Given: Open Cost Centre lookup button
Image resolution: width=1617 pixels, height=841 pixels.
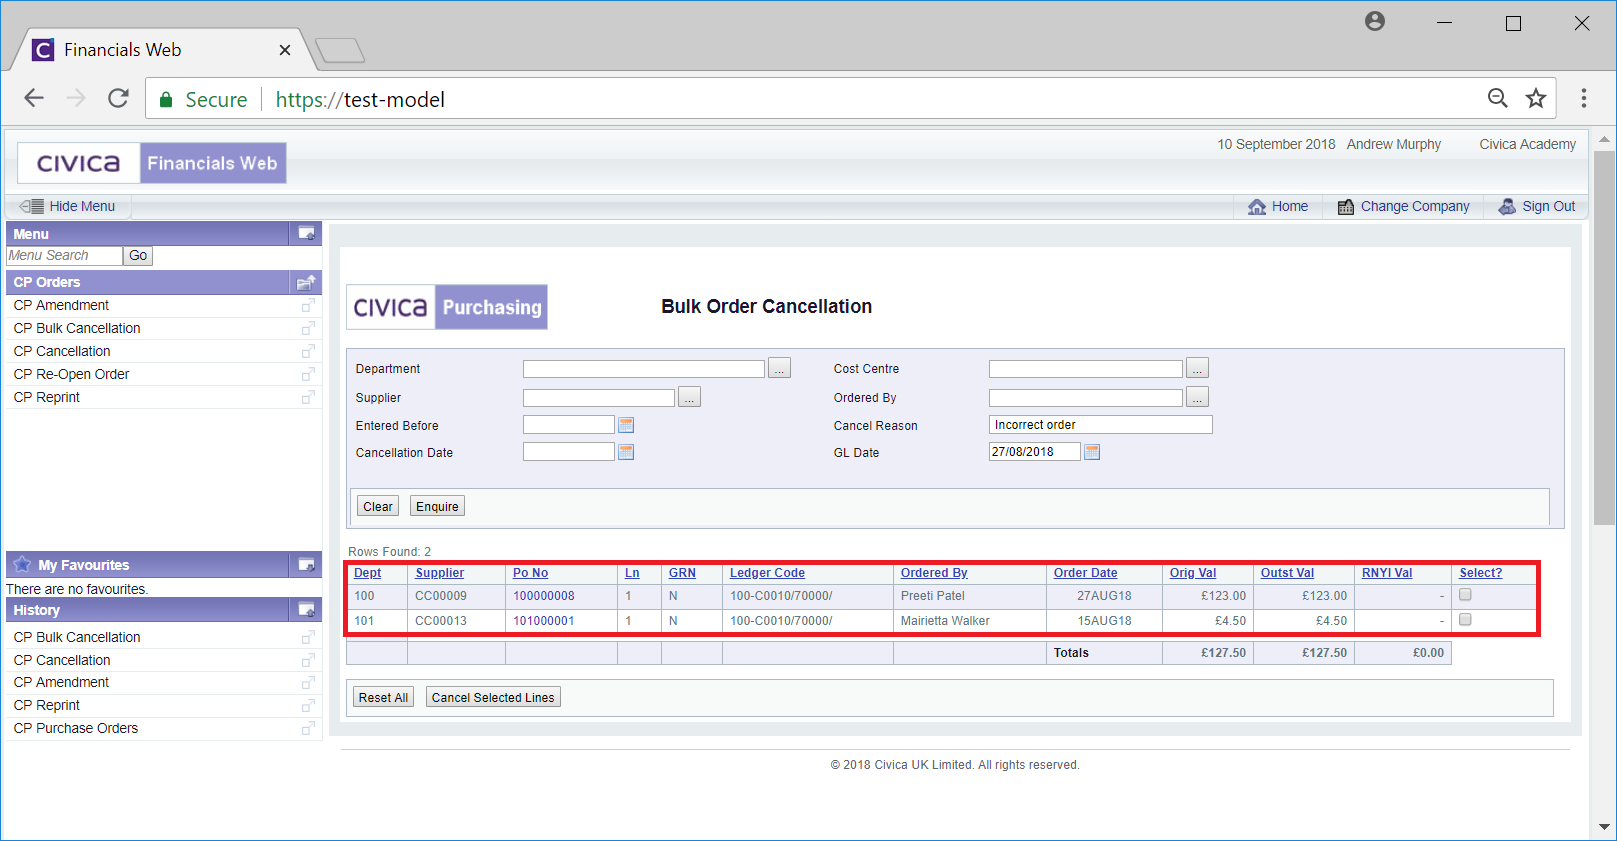Looking at the screenshot, I should (x=1197, y=368).
